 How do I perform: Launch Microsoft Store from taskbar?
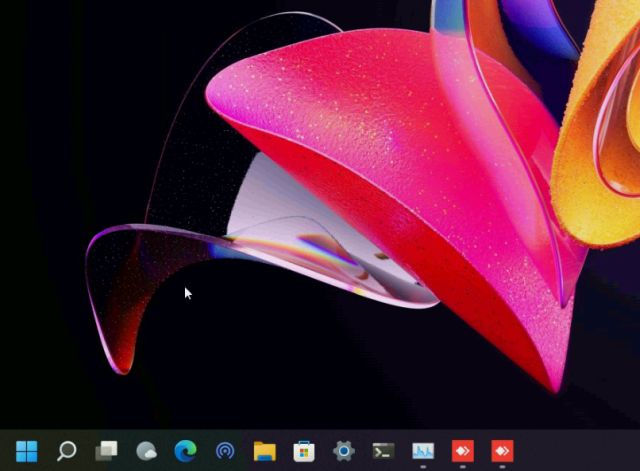point(304,451)
